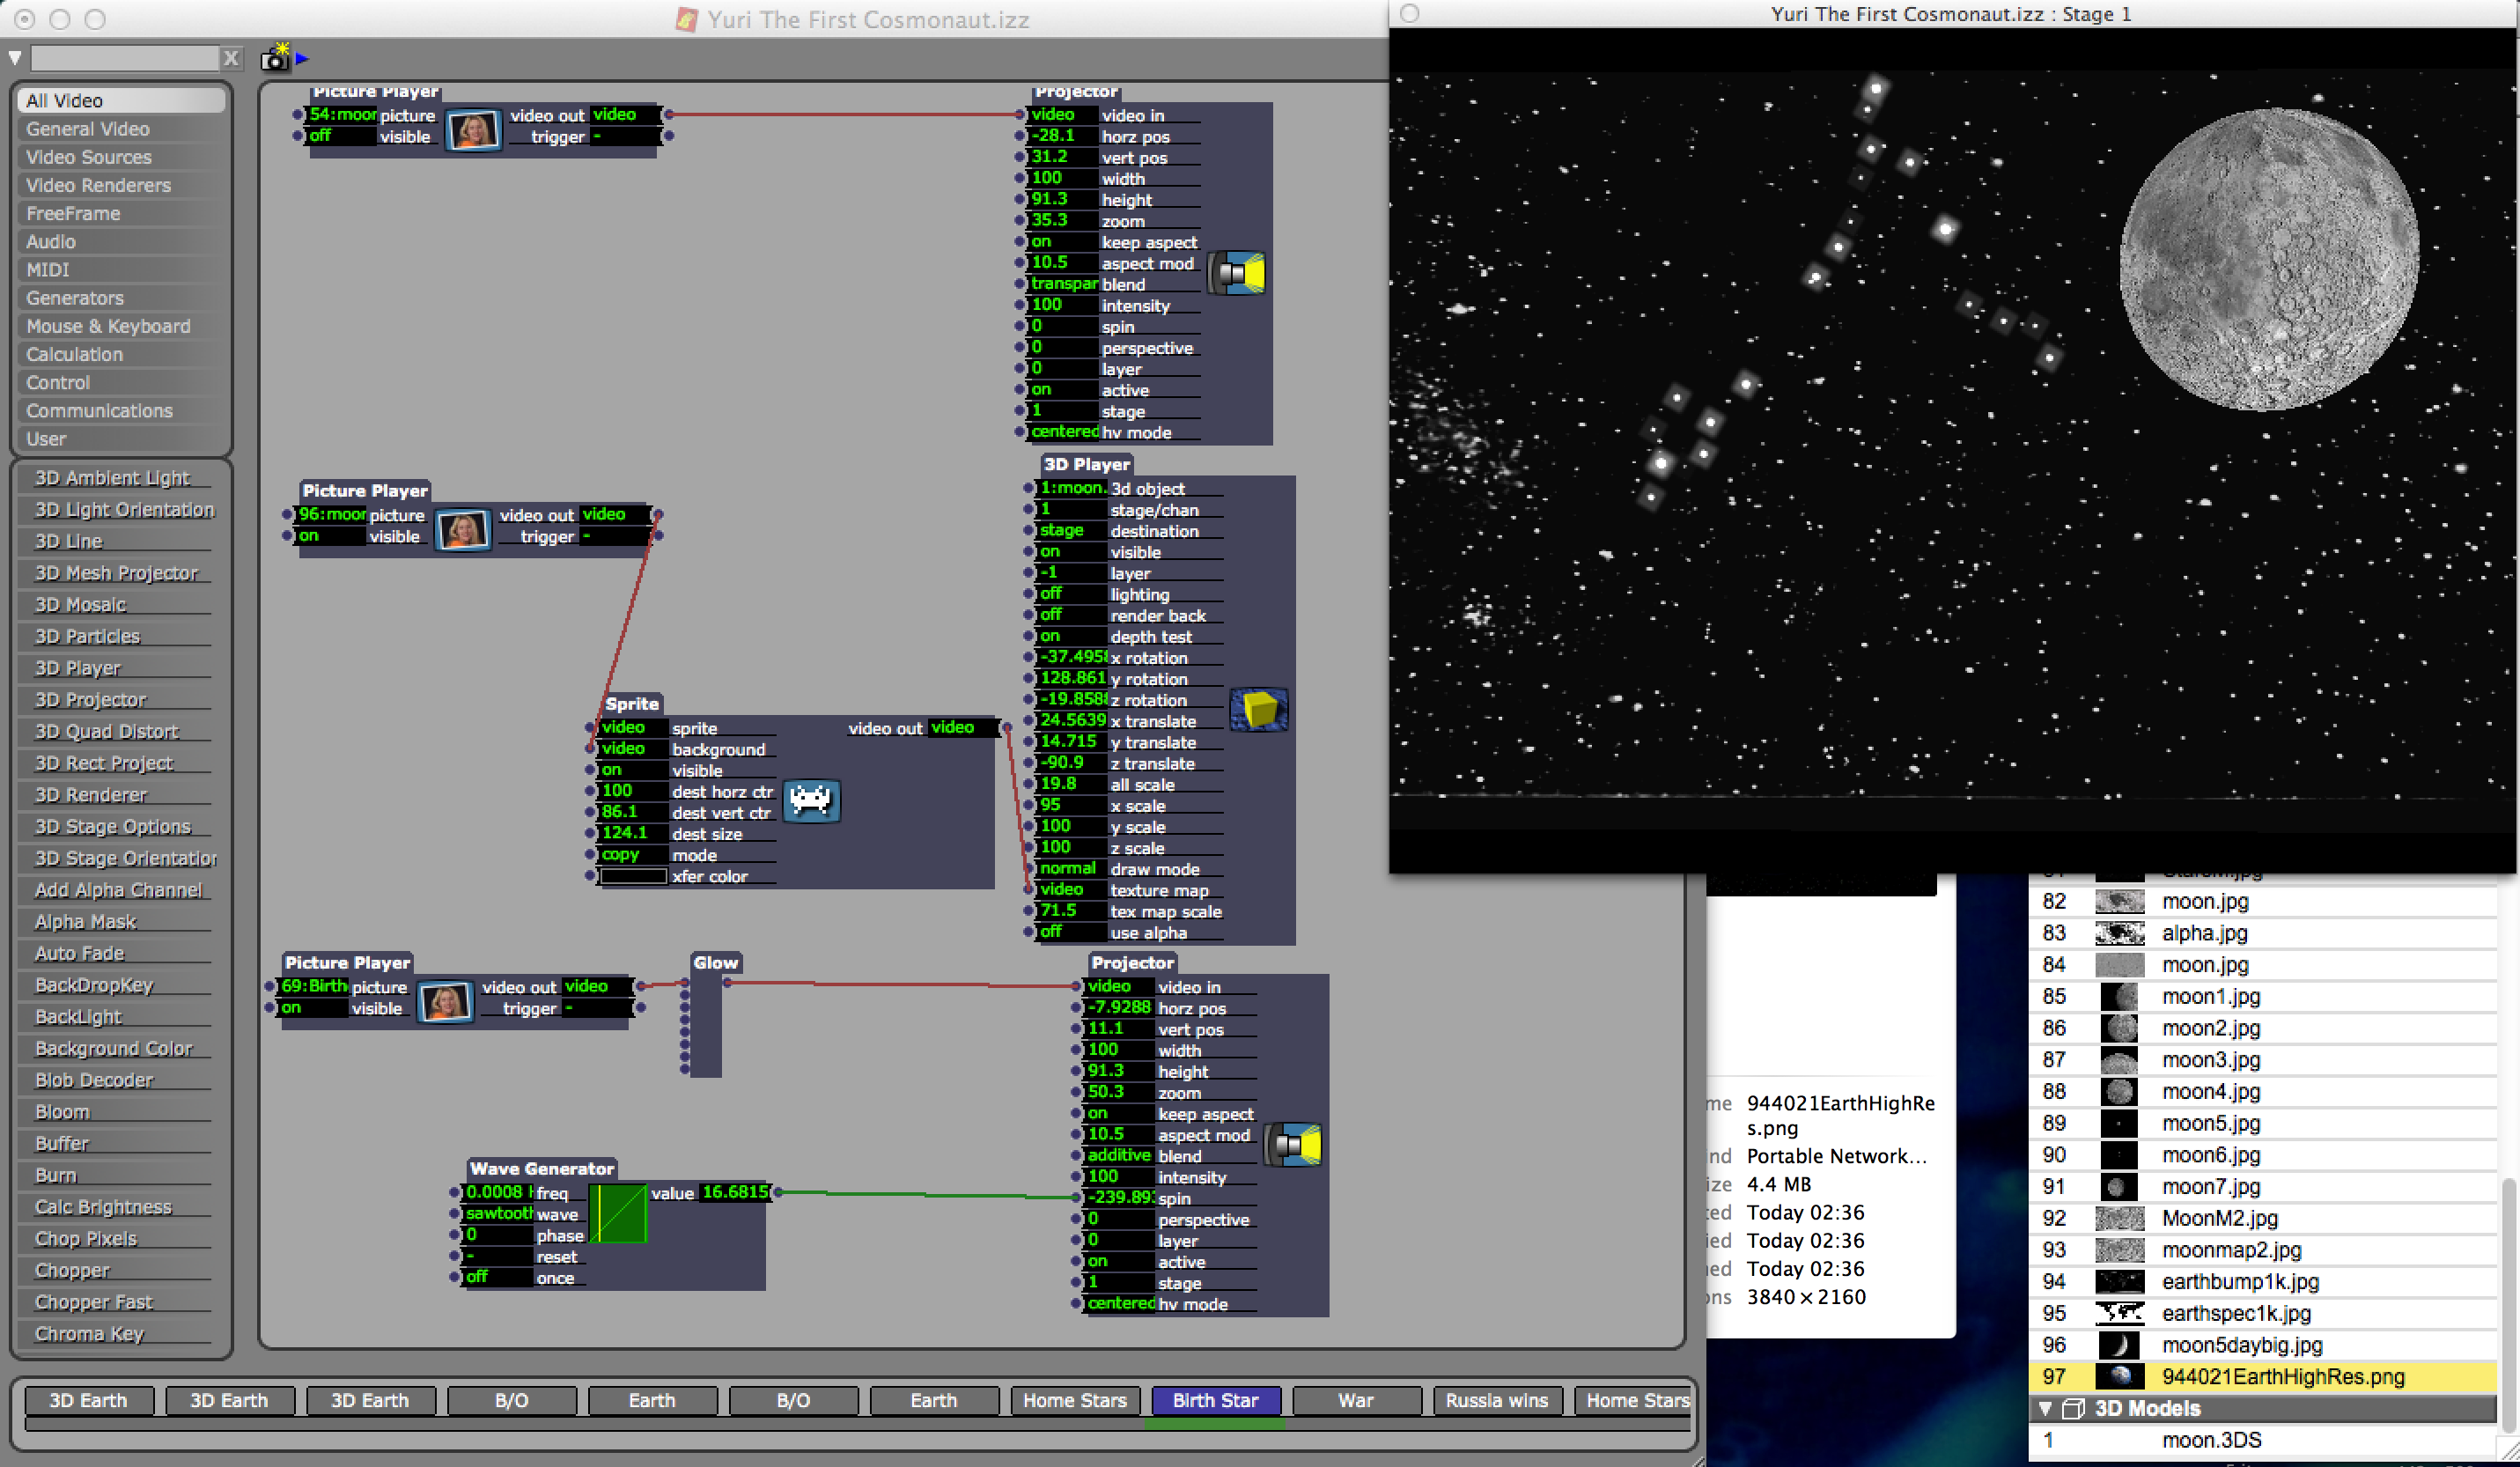Viewport: 2520px width, 1467px height.
Task: Toggle 'once' off on Wave Generator
Action: click(x=498, y=1277)
